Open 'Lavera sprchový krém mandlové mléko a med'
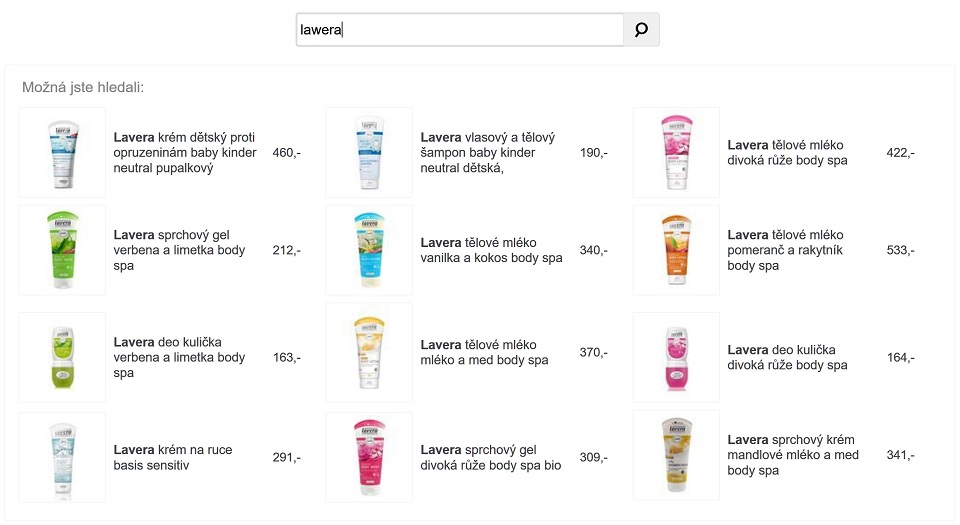The image size is (960, 525). pyautogui.click(x=793, y=455)
